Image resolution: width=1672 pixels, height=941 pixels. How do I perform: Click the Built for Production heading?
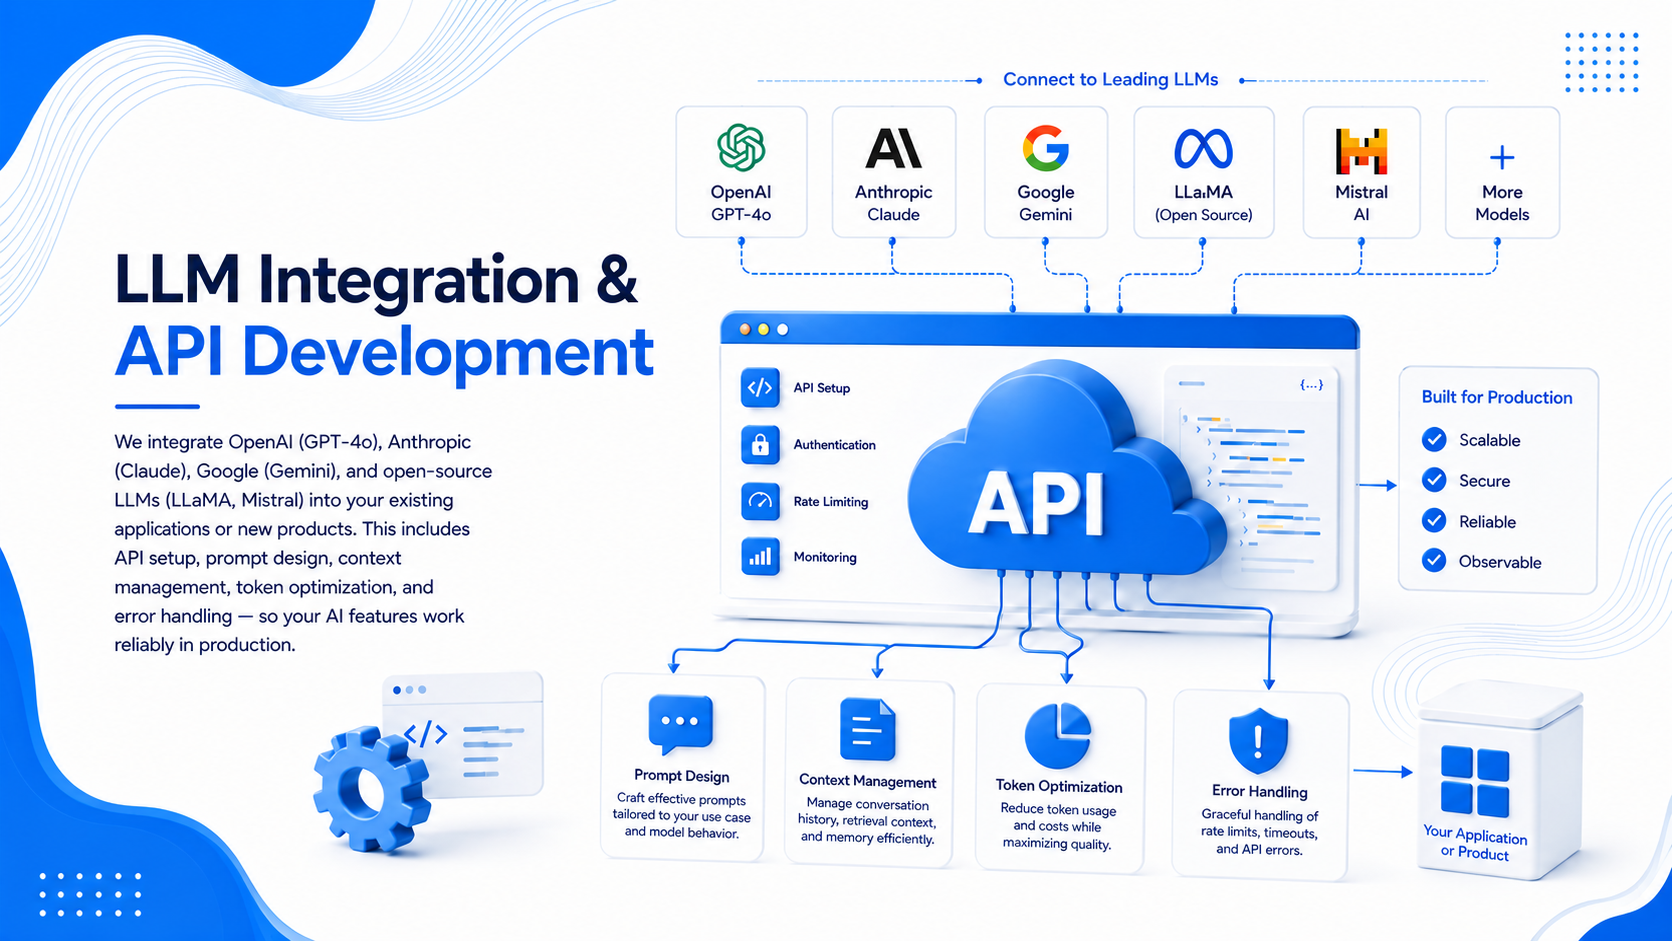tap(1497, 397)
